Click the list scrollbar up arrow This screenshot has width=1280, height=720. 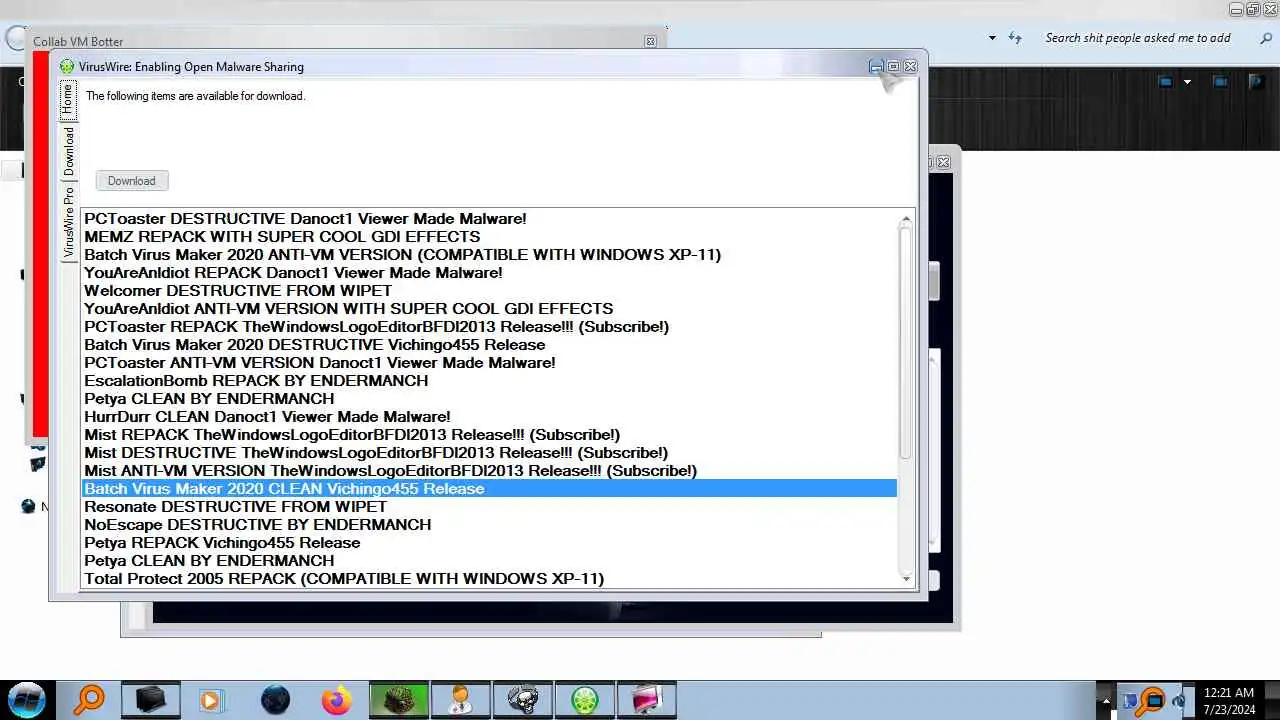906,219
